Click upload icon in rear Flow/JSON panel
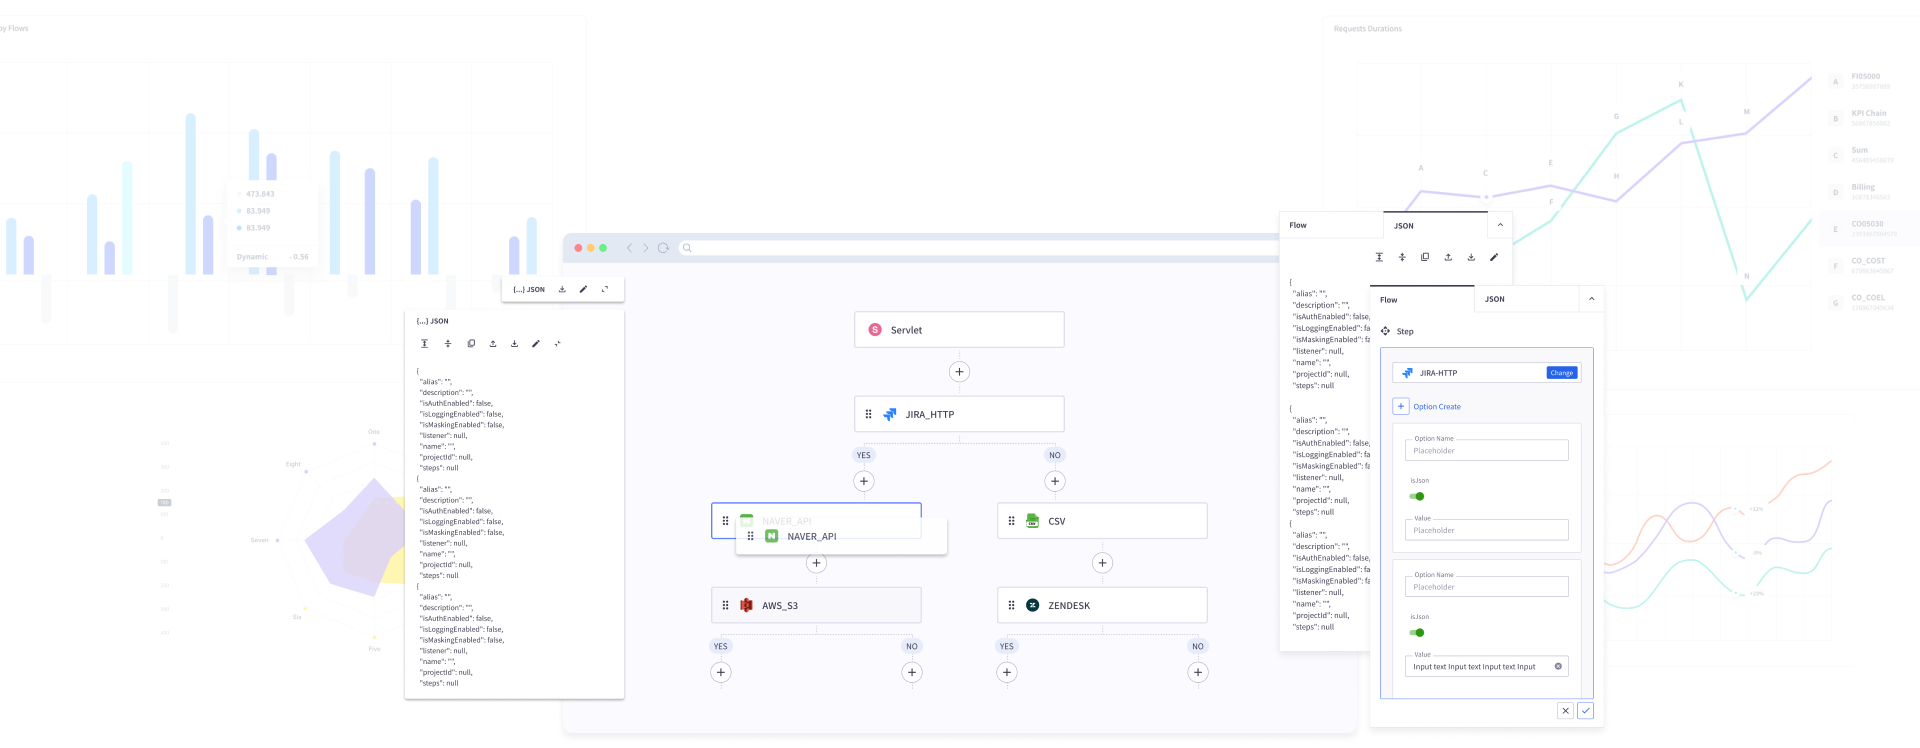 [x=1448, y=257]
